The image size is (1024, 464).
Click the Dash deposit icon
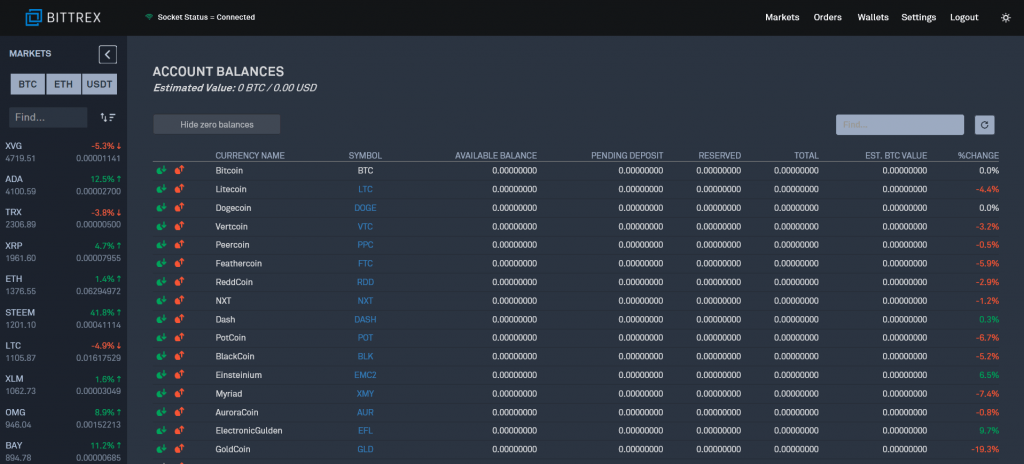pos(162,319)
